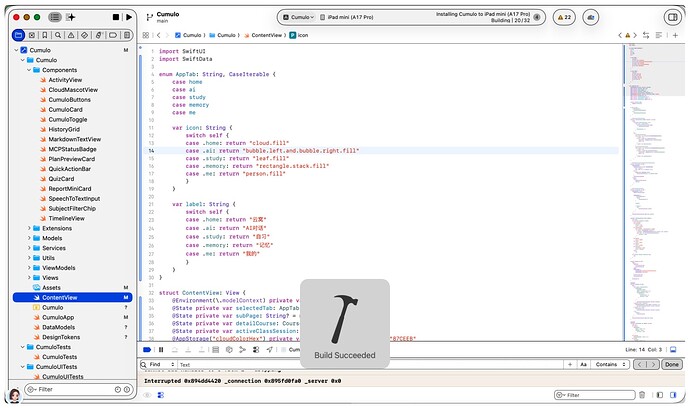Deactivate breakpoints in debug bar
This screenshot has width=690, height=408.
(x=147, y=349)
